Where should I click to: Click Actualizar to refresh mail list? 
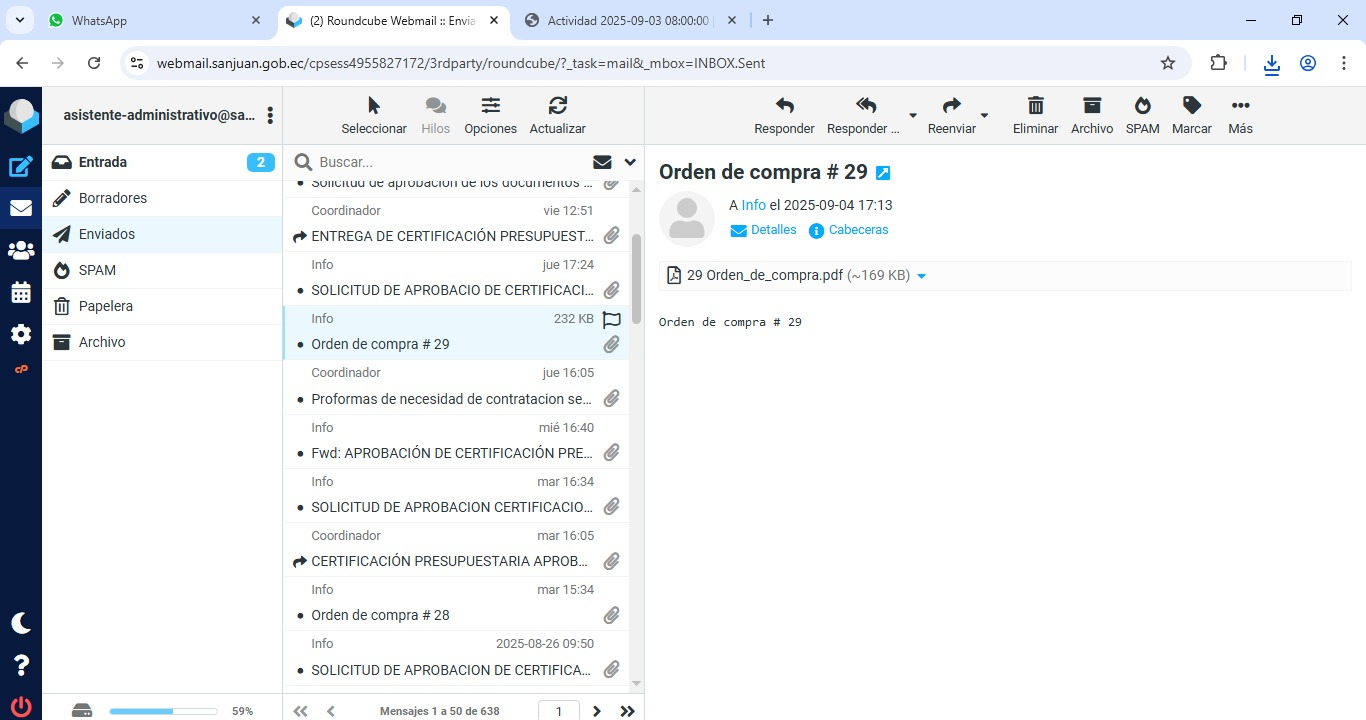click(x=557, y=115)
